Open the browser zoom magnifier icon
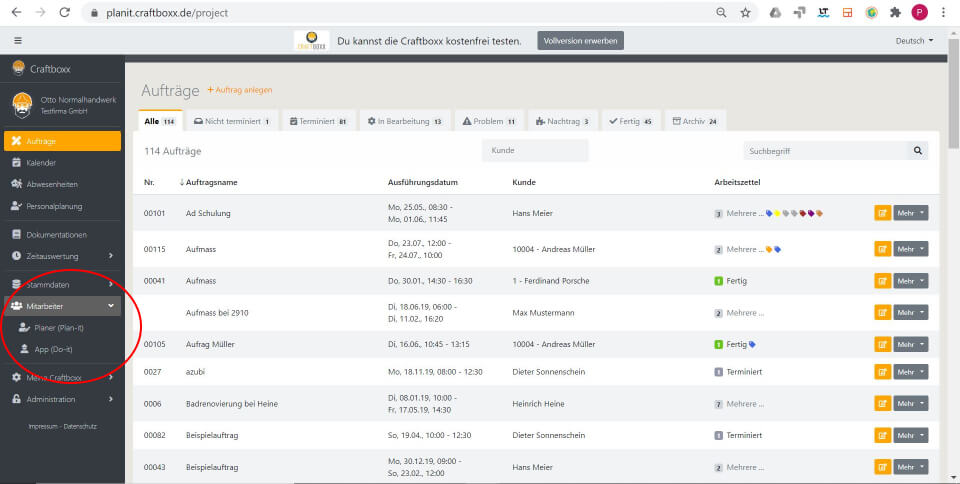Image resolution: width=960 pixels, height=484 pixels. (x=721, y=12)
